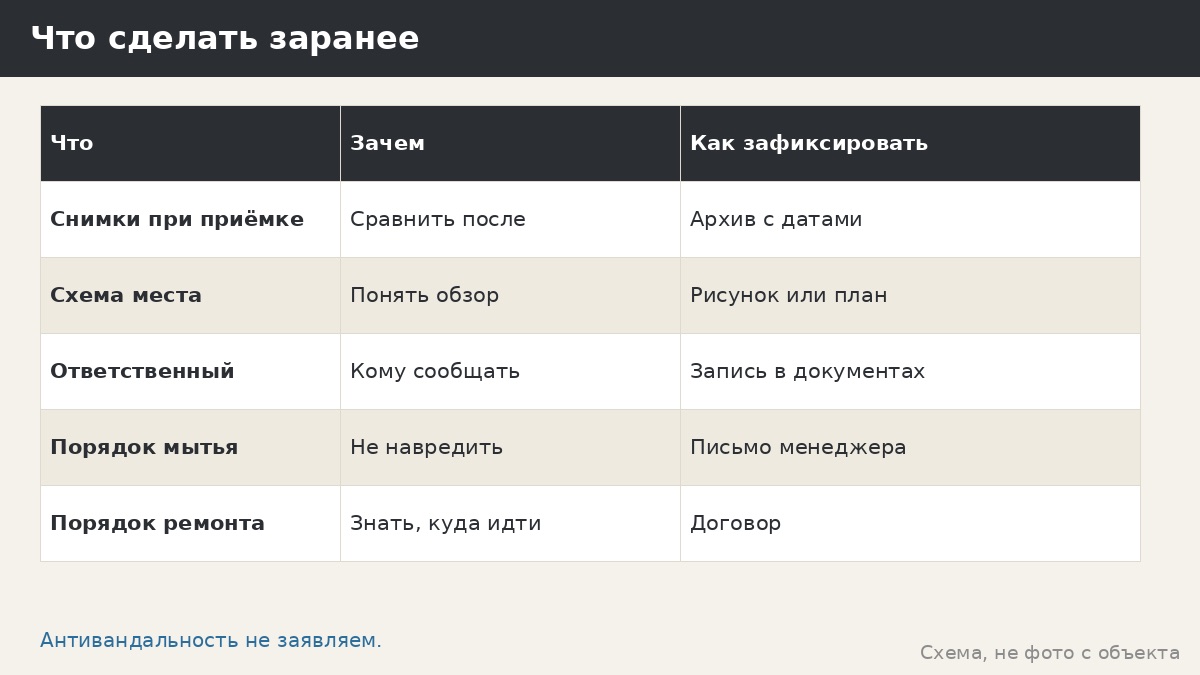This screenshot has height=675, width=1200.
Task: Click the 'Понять обзор' cell
Action: (x=510, y=295)
